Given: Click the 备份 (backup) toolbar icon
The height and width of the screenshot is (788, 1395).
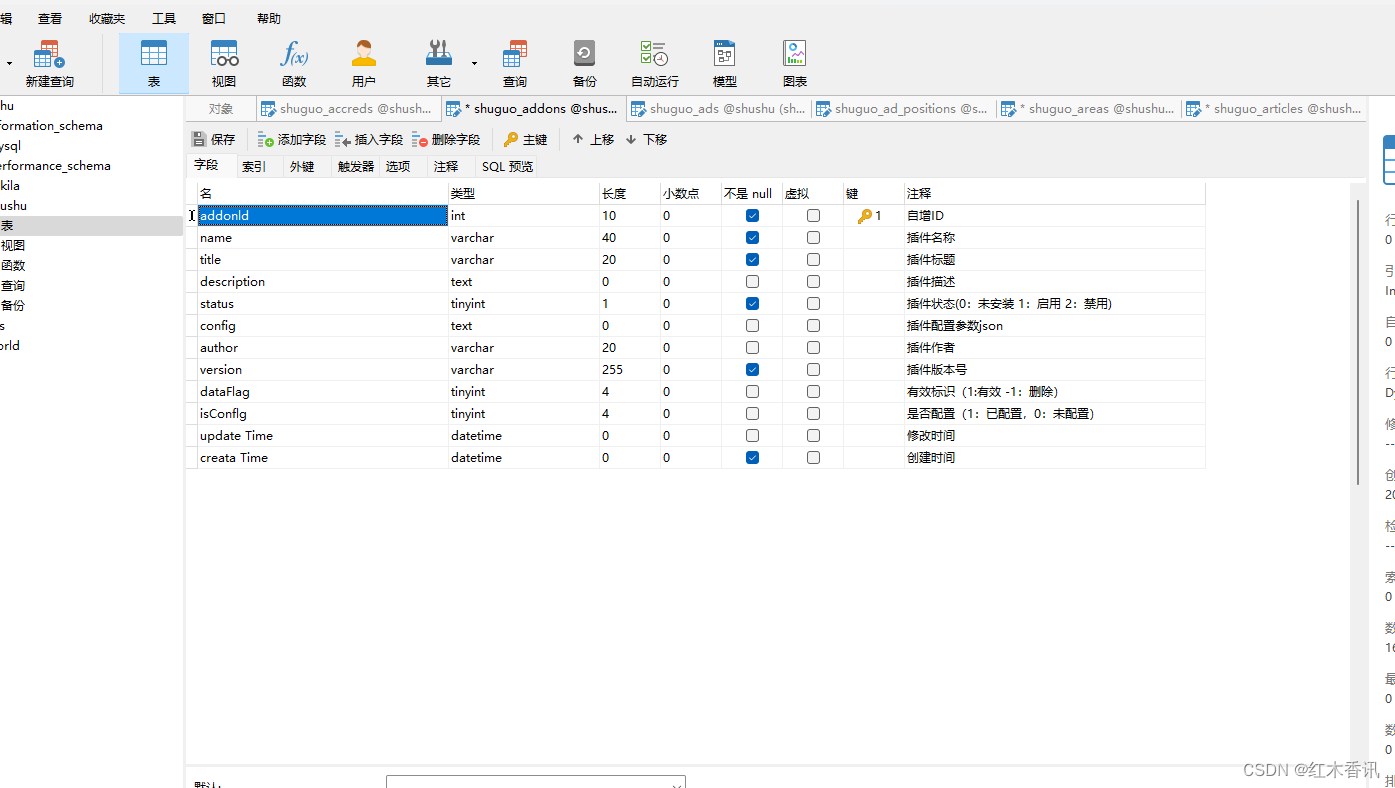Looking at the screenshot, I should [x=585, y=64].
